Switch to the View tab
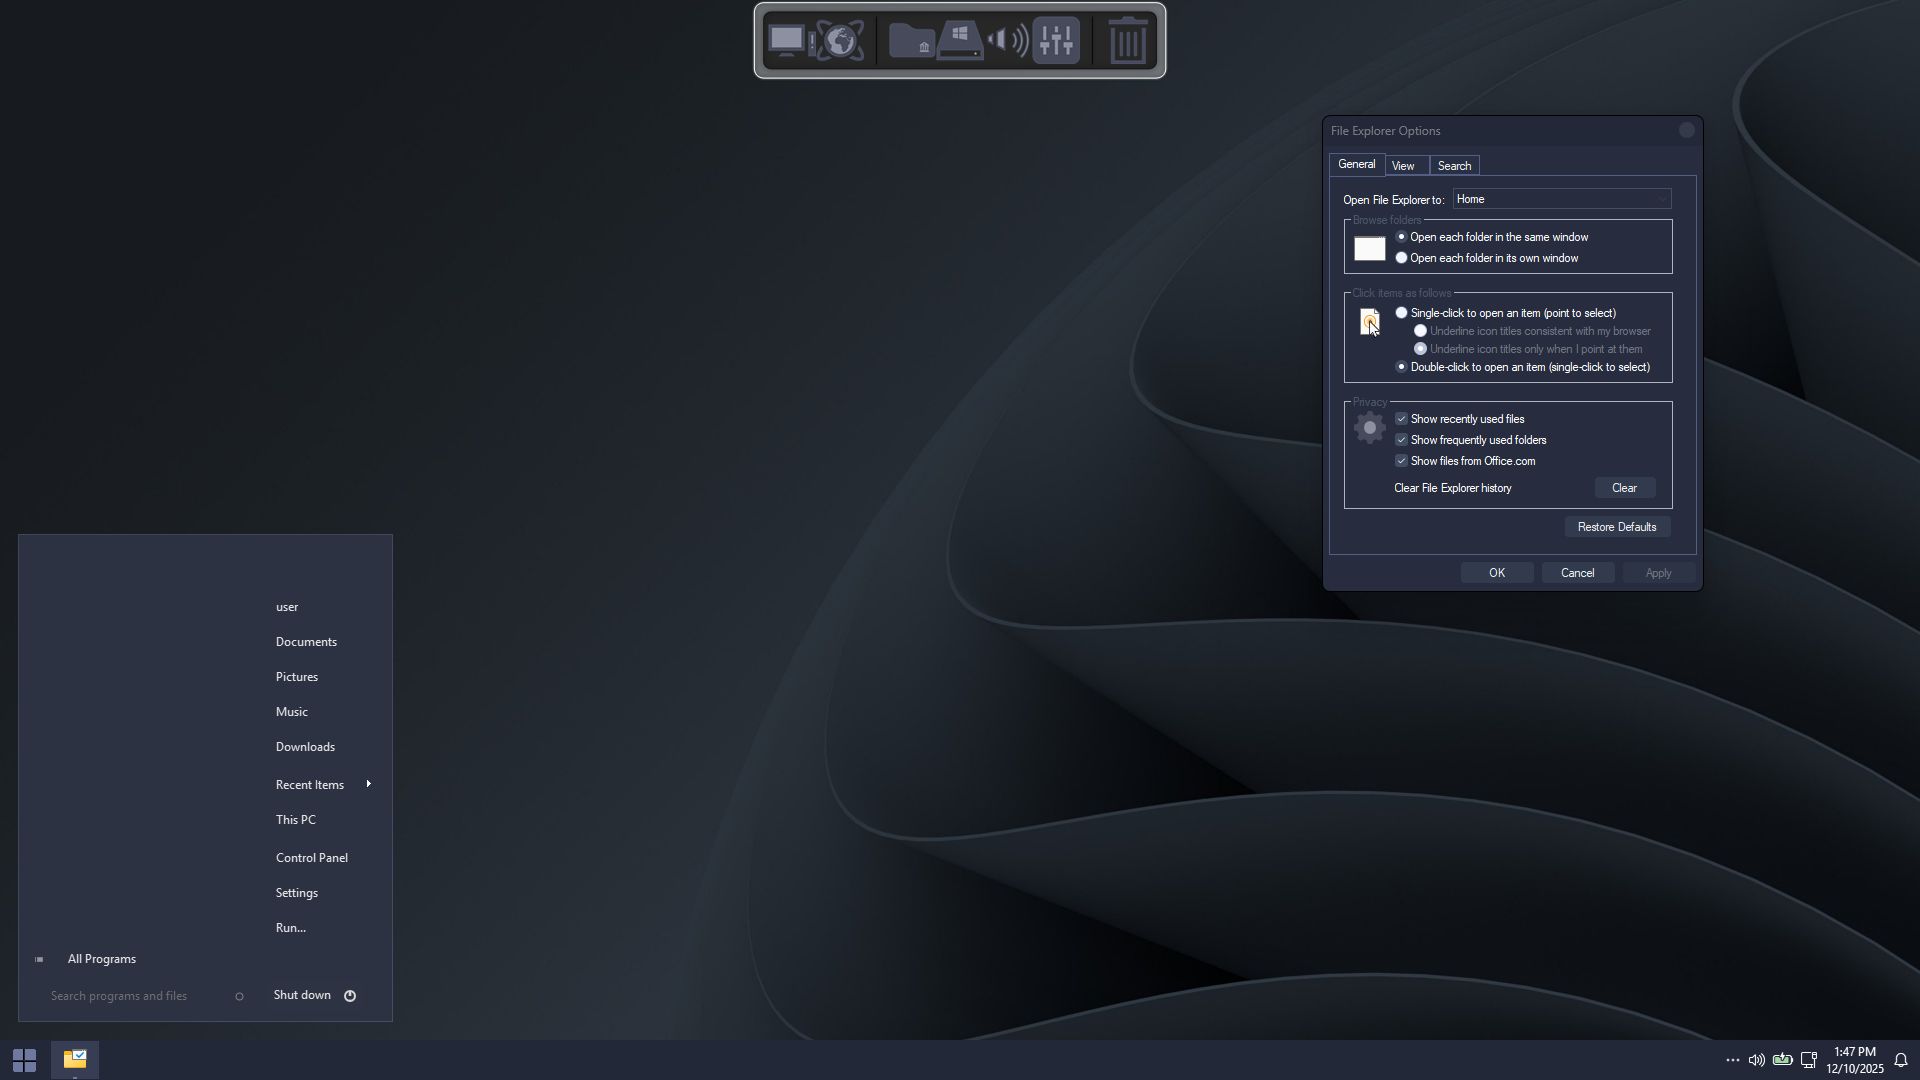Image resolution: width=1920 pixels, height=1080 pixels. pos(1403,166)
